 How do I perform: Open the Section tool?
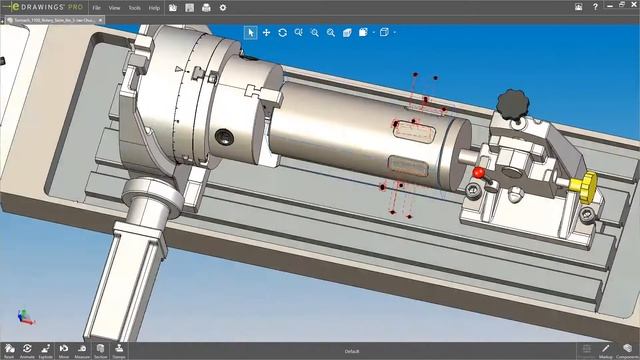(100, 351)
